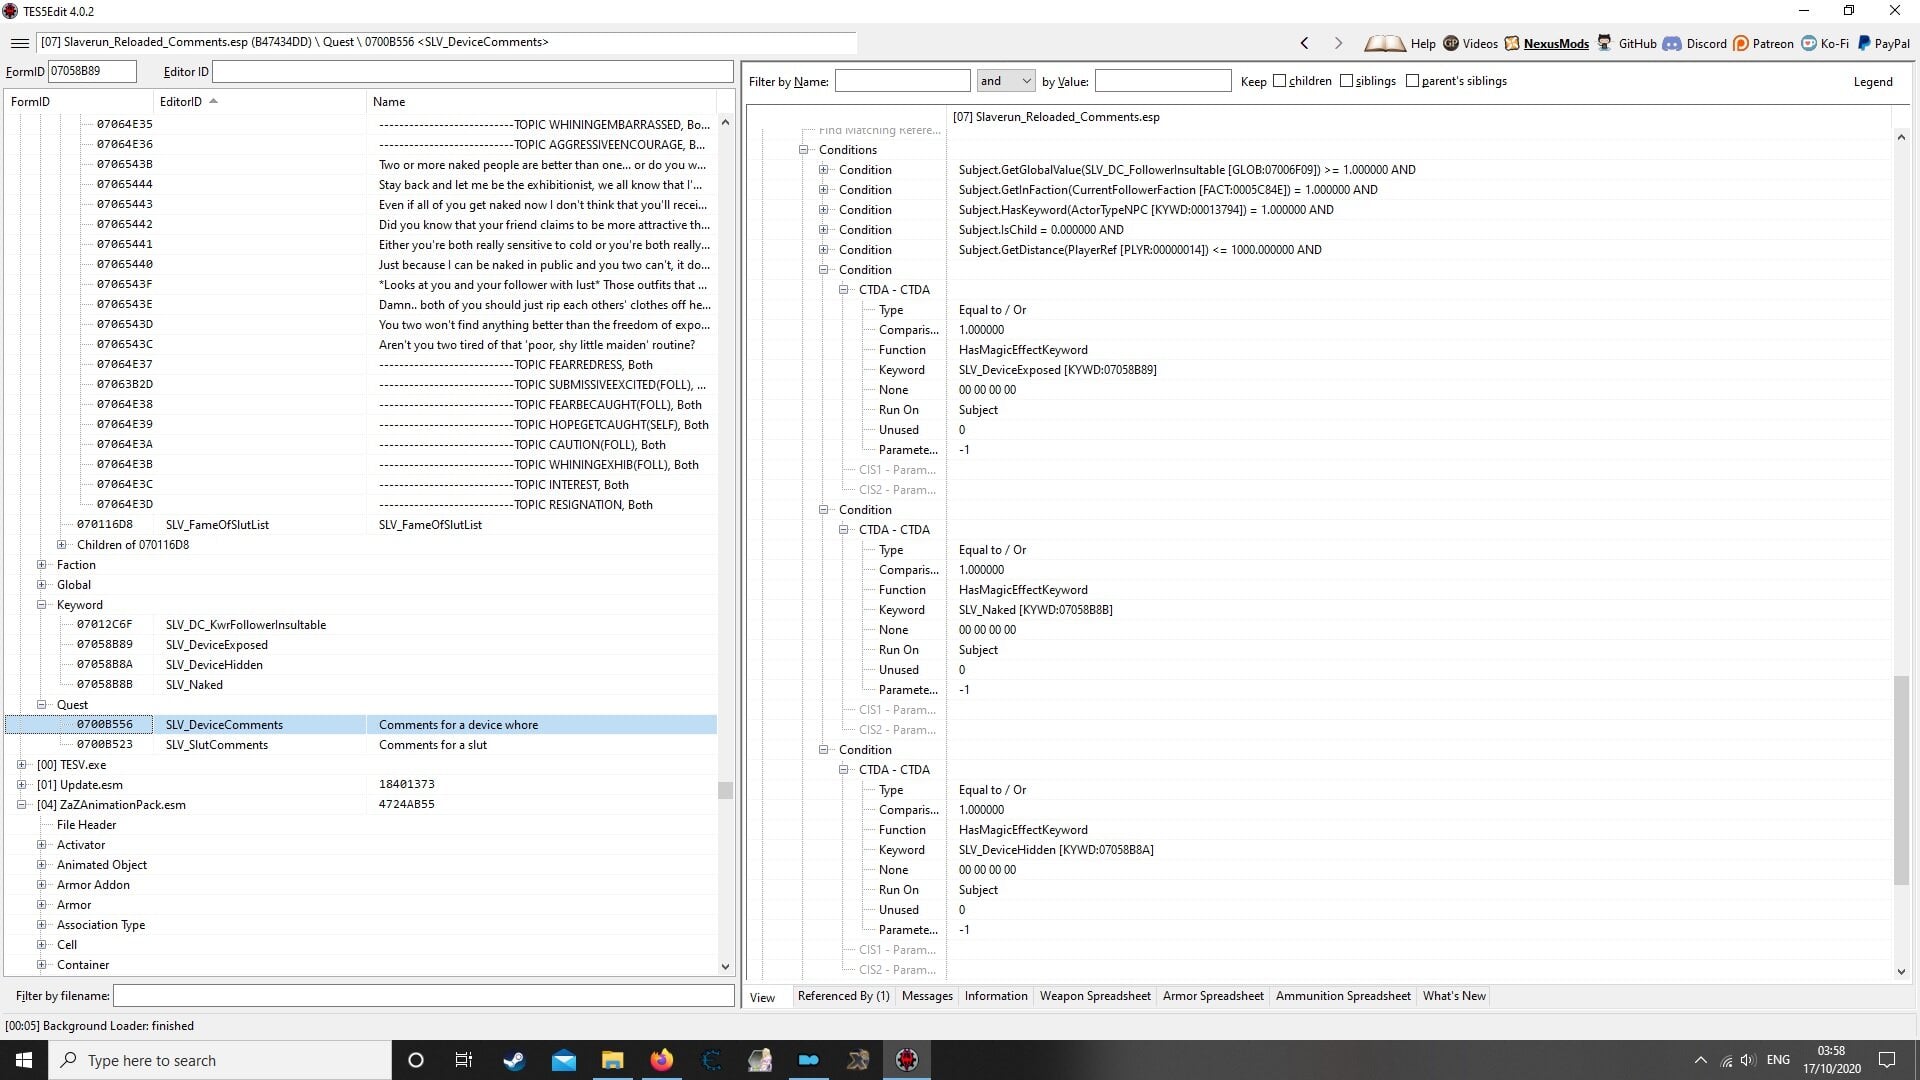
Task: Open Firefox from taskbar
Action: click(x=662, y=1060)
